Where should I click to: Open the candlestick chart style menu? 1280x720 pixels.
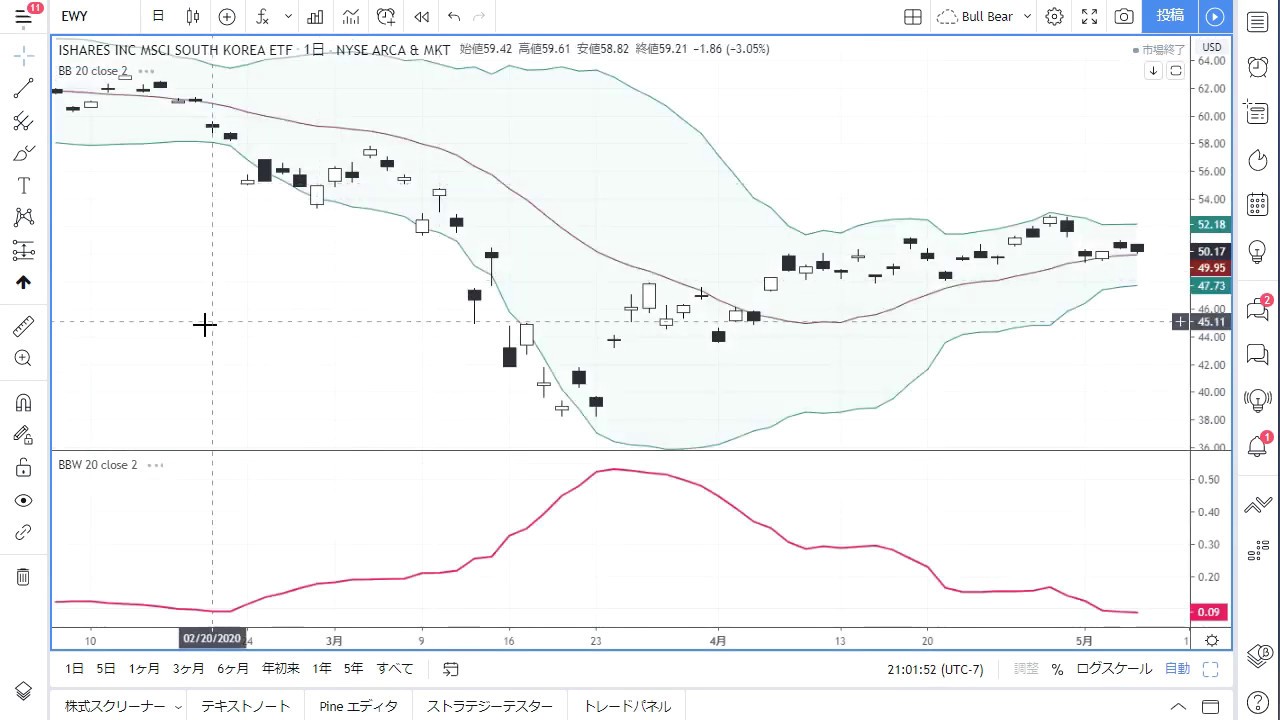click(193, 16)
